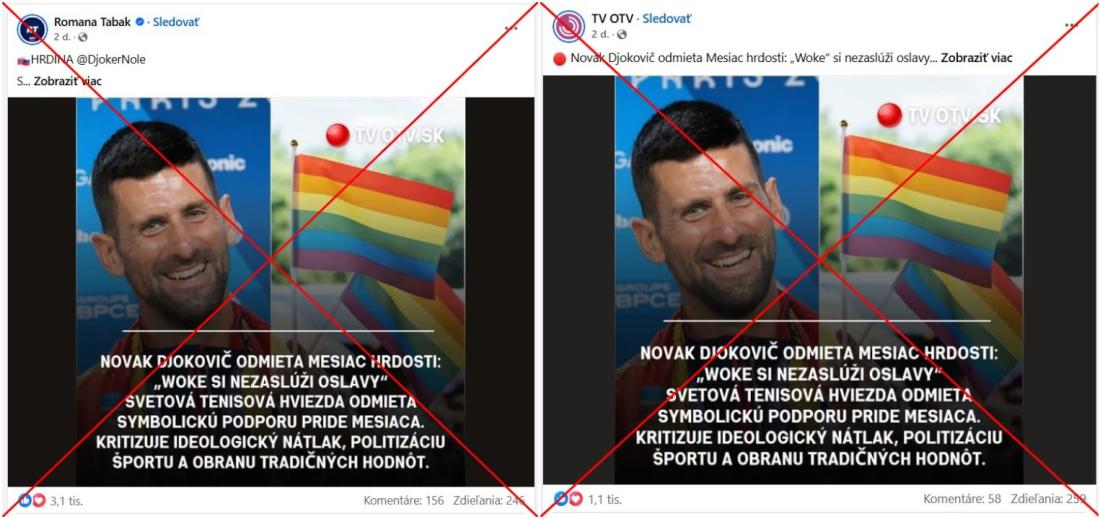Follow TV OTV via Sledovať
Viewport: 1100px width, 519px height.
pyautogui.click(x=666, y=19)
